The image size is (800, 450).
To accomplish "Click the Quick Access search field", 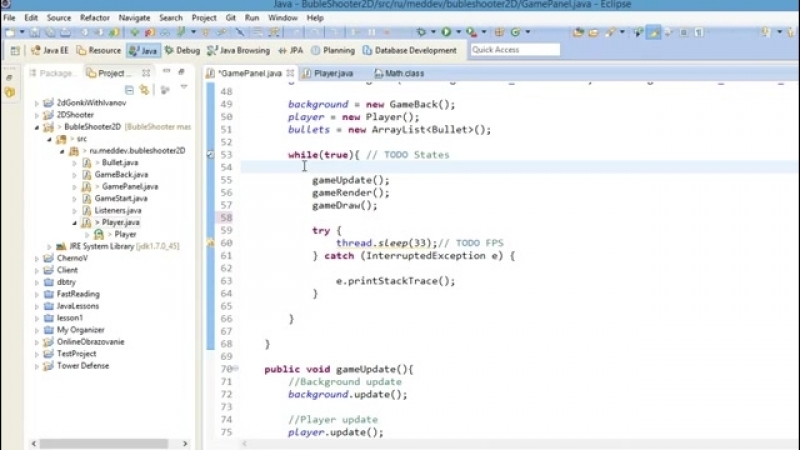I will click(x=514, y=50).
